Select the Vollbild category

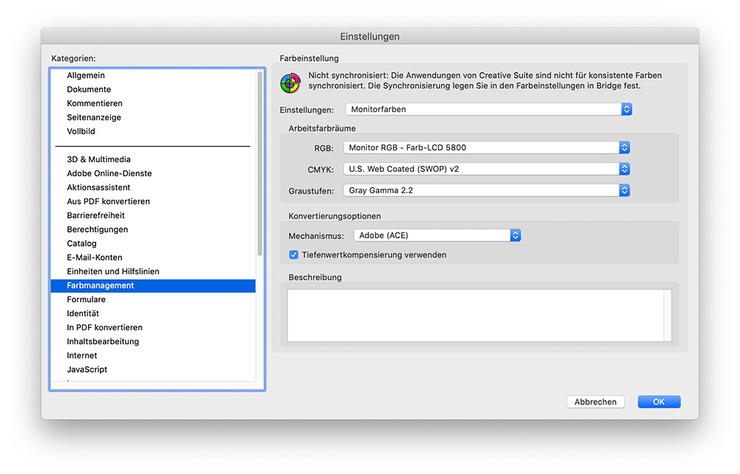click(x=153, y=132)
